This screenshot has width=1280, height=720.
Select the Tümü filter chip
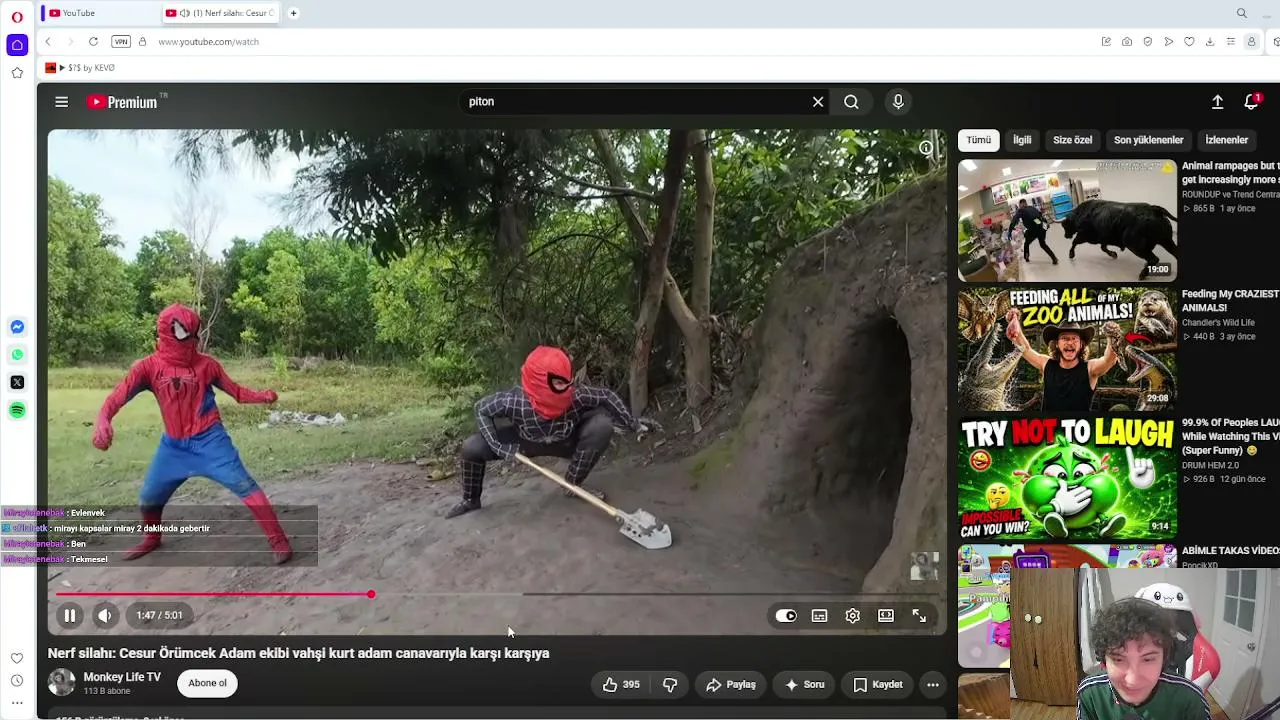979,140
